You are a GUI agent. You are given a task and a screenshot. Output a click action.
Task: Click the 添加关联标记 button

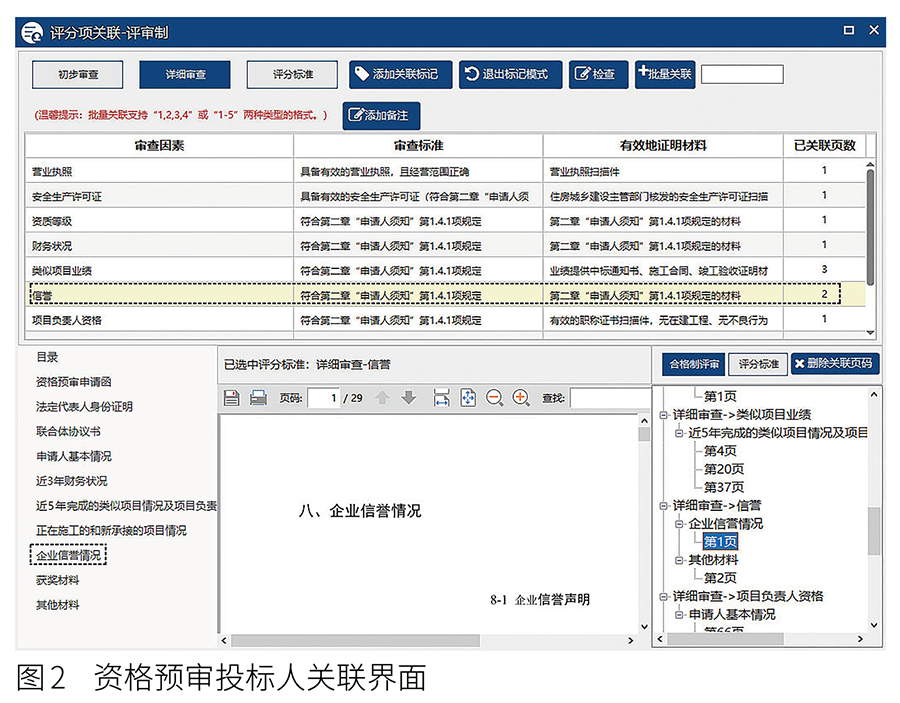point(400,75)
